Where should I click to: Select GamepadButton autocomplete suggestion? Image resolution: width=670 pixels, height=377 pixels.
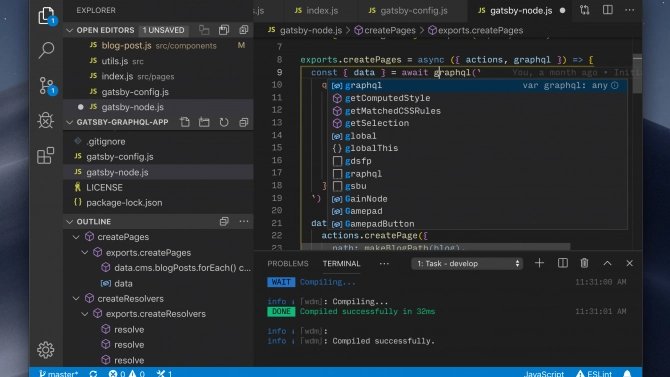tap(477, 224)
